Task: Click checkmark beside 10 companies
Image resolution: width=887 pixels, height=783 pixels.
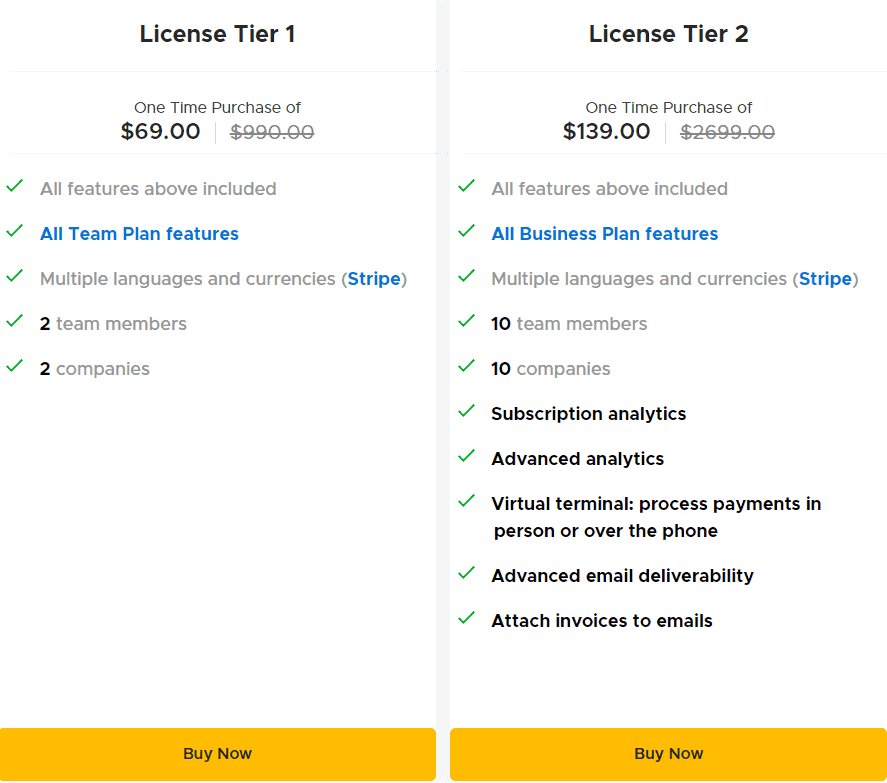Action: tap(466, 367)
